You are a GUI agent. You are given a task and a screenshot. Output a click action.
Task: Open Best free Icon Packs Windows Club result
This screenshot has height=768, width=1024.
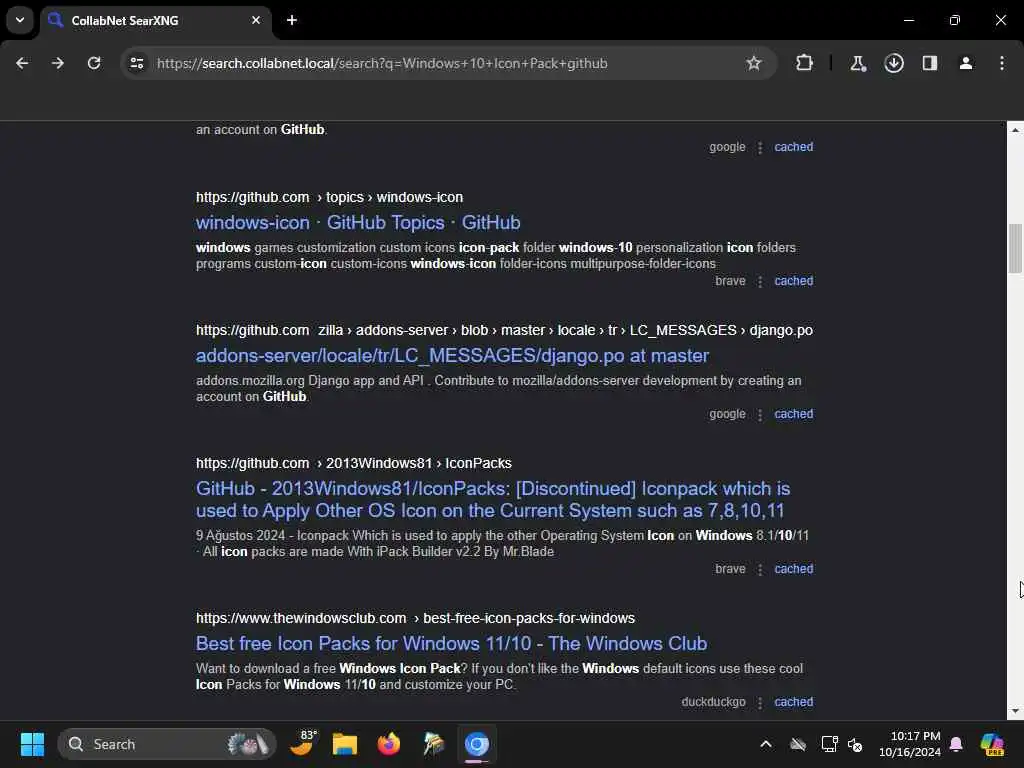click(451, 644)
